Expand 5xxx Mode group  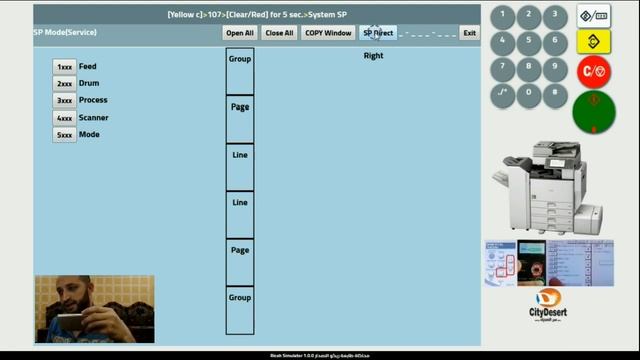[64, 135]
